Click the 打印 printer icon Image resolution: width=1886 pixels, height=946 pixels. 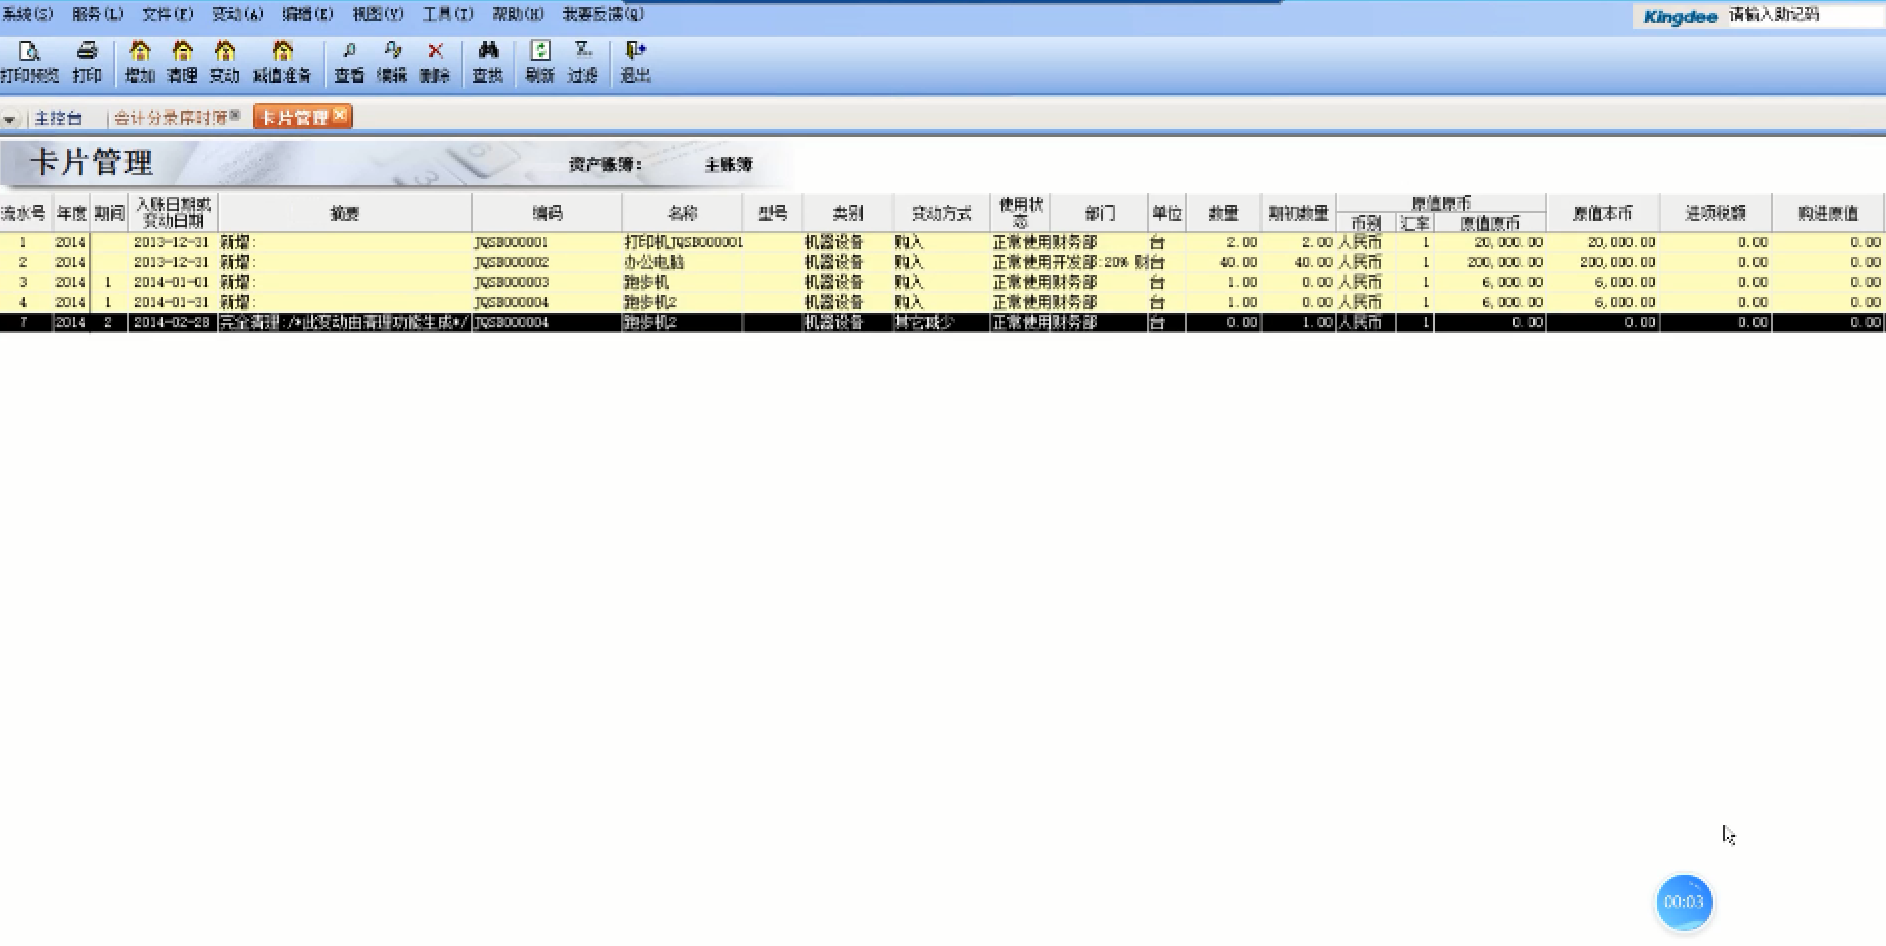click(x=87, y=61)
